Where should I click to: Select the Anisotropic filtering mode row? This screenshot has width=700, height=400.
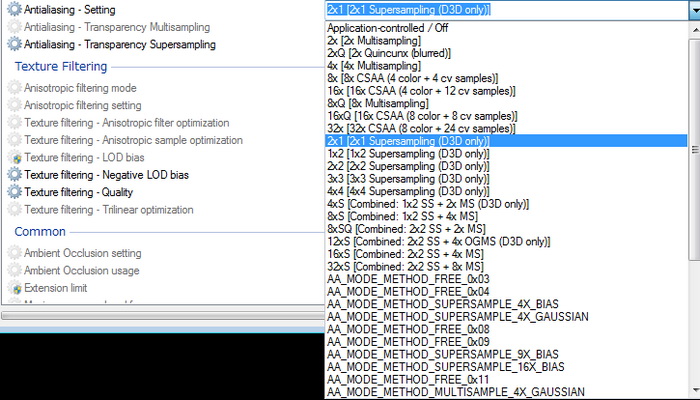[x=162, y=88]
